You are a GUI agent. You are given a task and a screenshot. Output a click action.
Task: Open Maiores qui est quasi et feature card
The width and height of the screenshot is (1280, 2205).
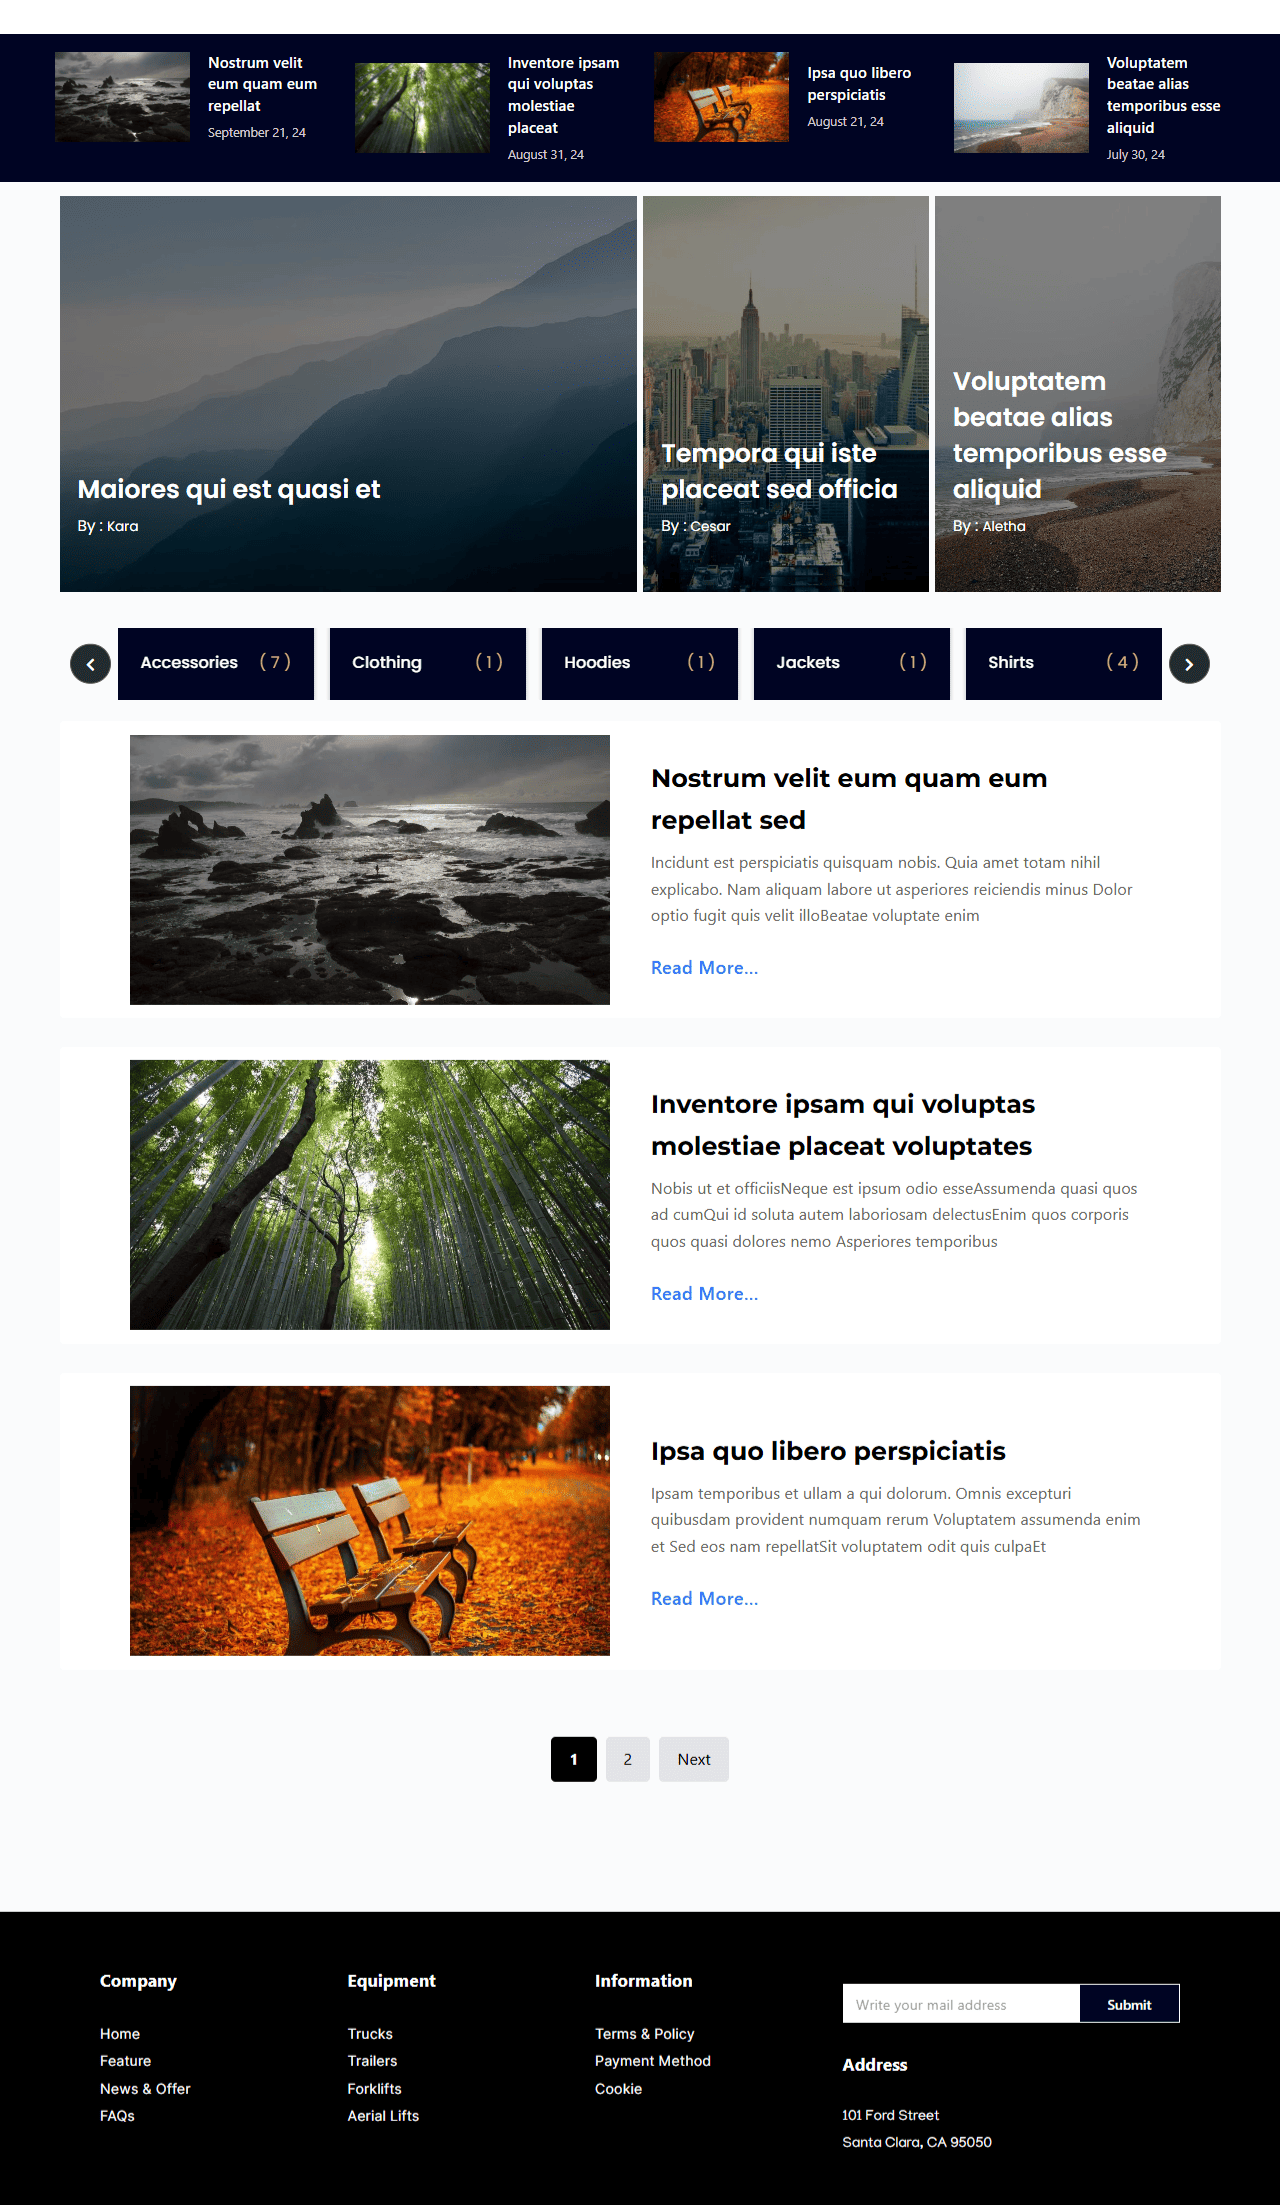(348, 394)
